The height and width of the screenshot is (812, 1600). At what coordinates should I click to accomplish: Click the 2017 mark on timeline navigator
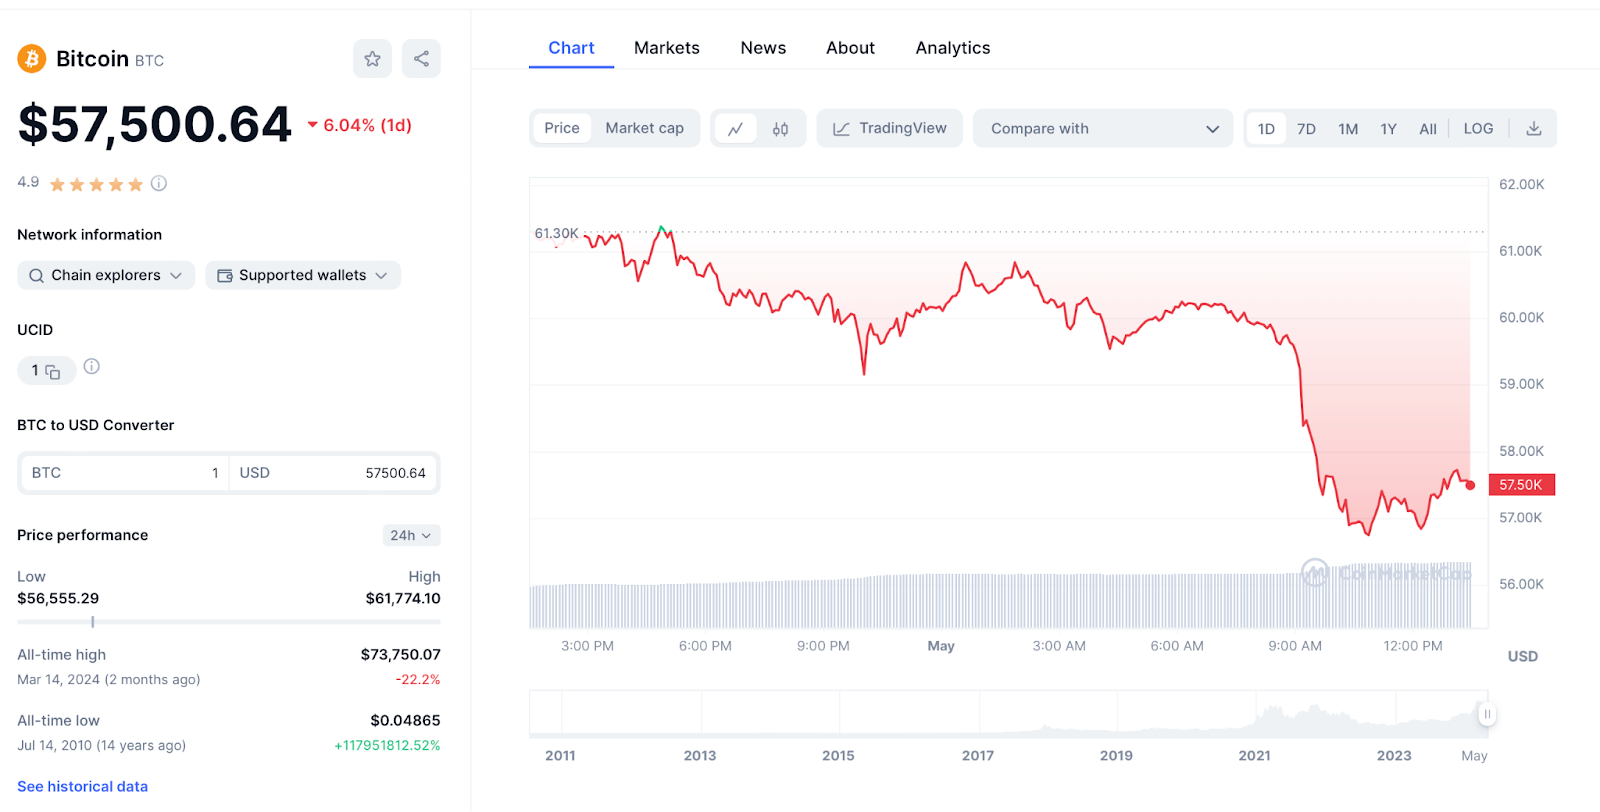(978, 756)
